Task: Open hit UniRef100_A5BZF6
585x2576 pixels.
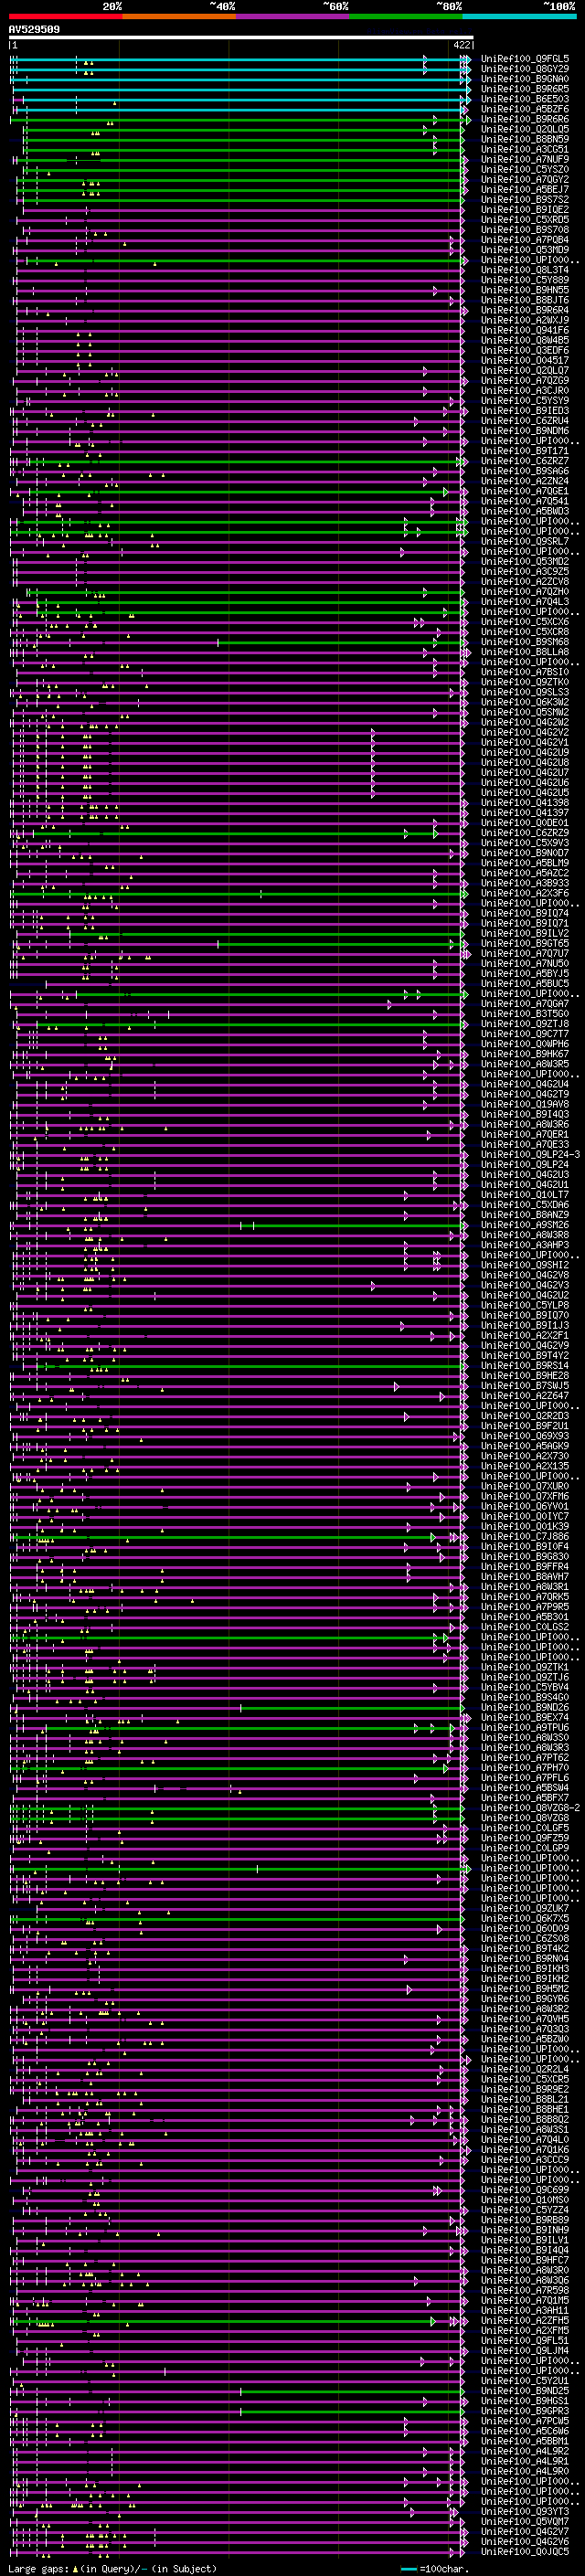Action: (x=525, y=109)
